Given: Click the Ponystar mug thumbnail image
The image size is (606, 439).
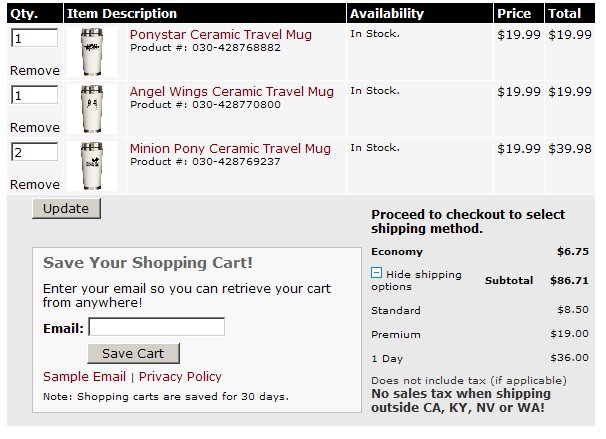Looking at the screenshot, I should pyautogui.click(x=92, y=52).
